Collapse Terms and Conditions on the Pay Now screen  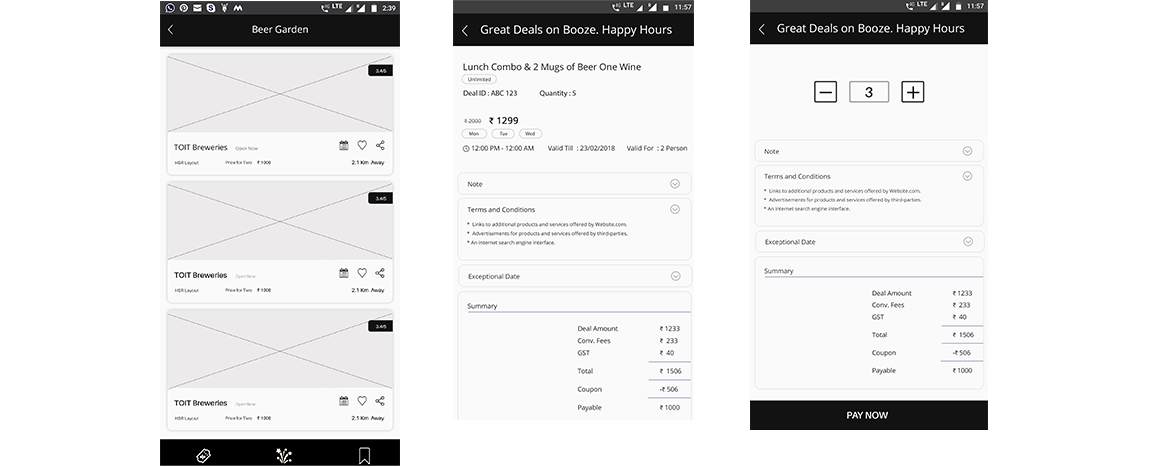point(967,176)
